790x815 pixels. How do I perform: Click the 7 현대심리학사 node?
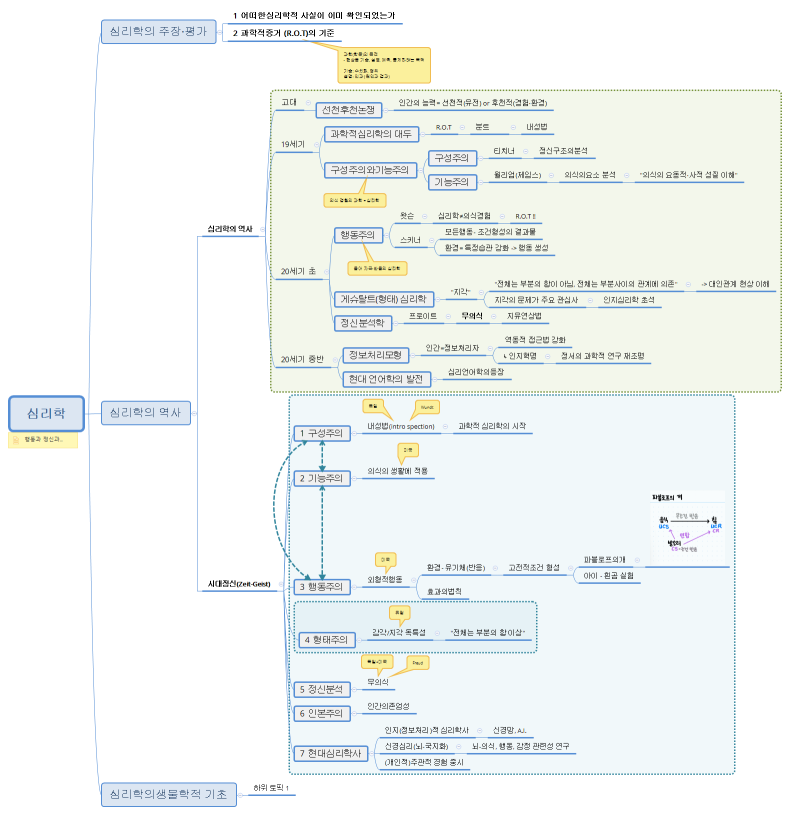[x=329, y=753]
